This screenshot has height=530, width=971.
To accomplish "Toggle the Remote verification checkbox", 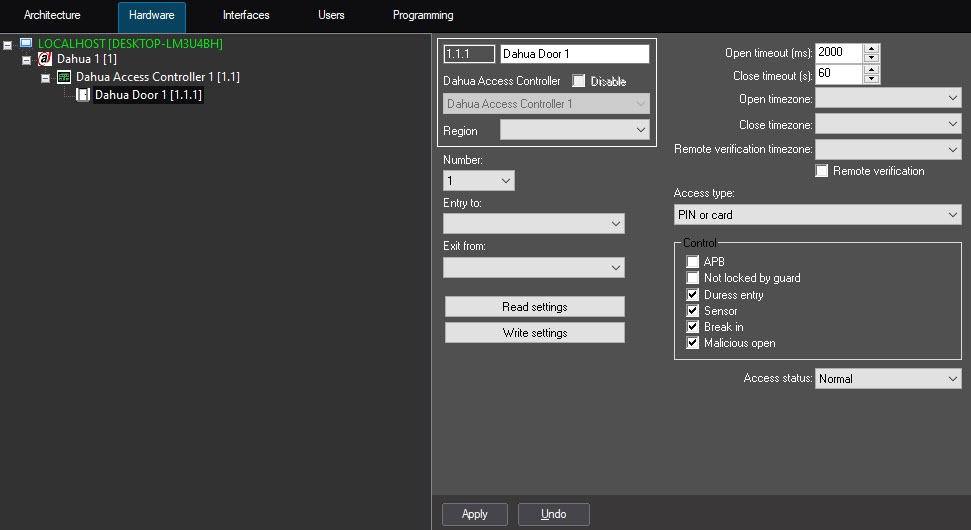I will pos(822,171).
